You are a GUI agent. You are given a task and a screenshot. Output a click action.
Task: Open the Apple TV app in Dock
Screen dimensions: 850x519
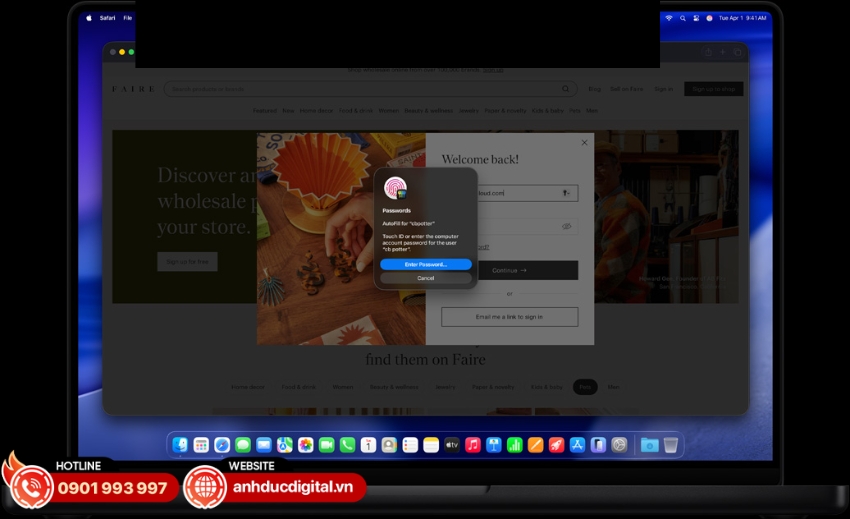click(452, 445)
